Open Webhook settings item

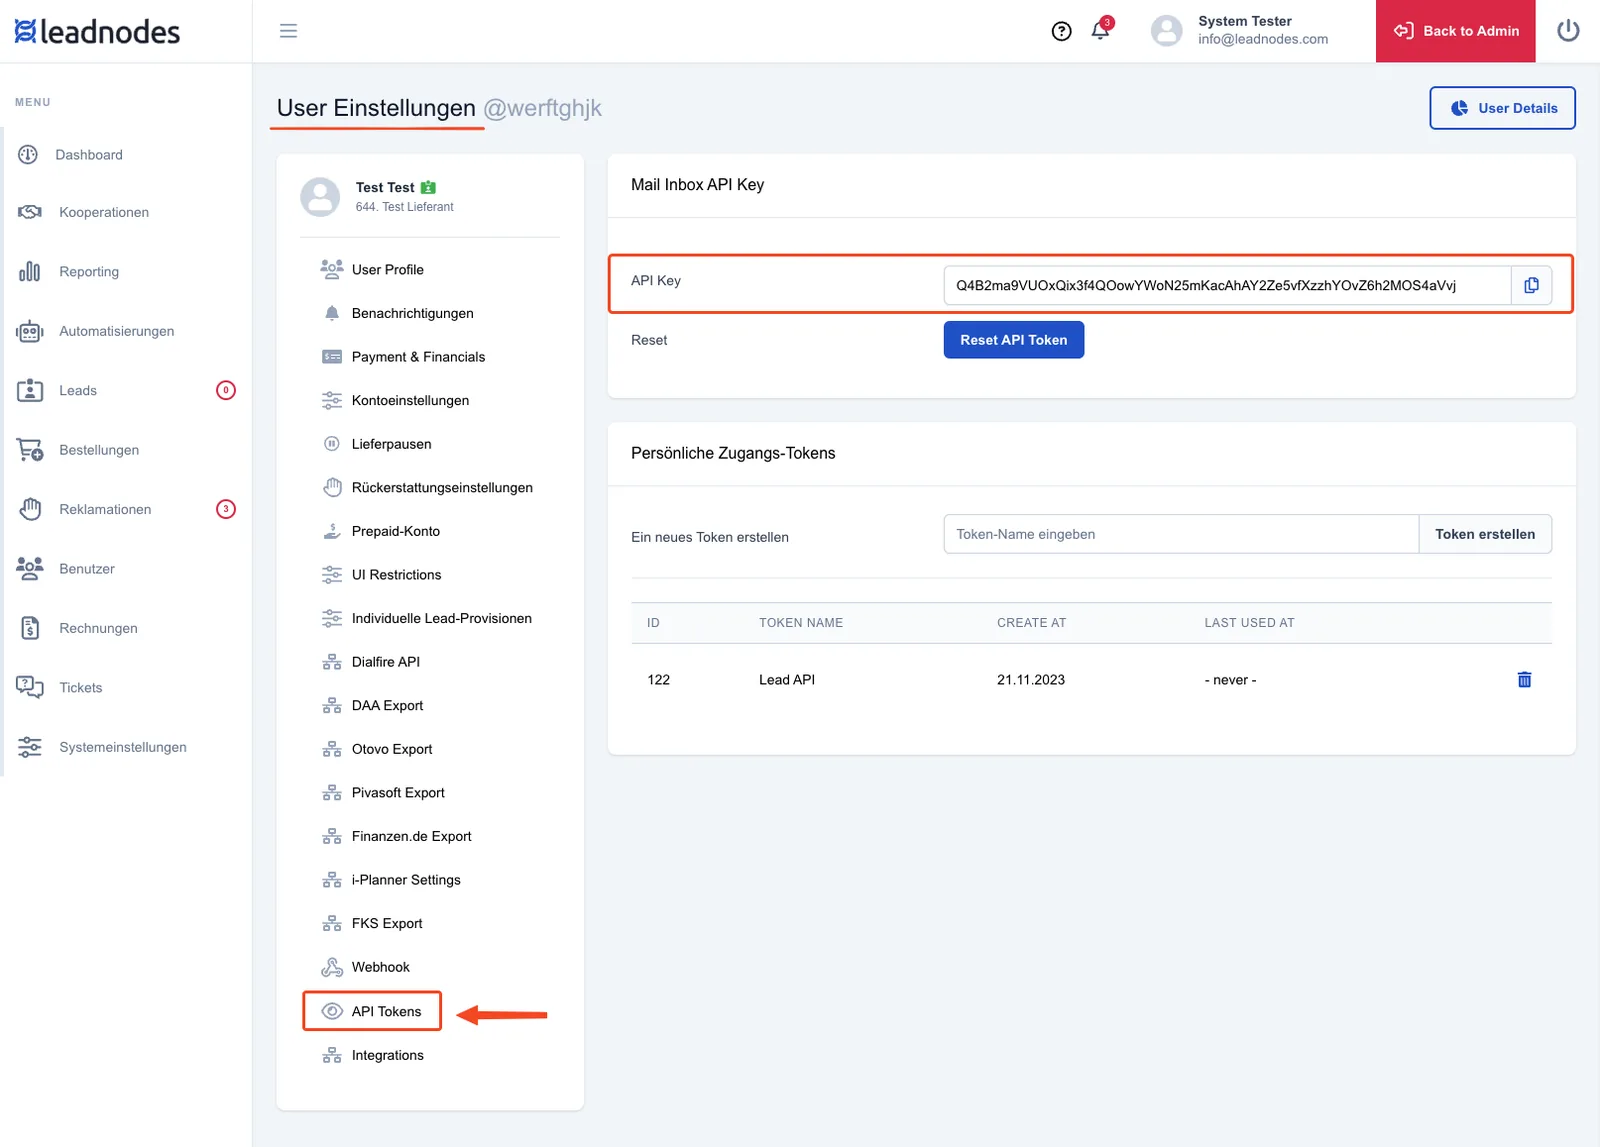click(x=381, y=967)
